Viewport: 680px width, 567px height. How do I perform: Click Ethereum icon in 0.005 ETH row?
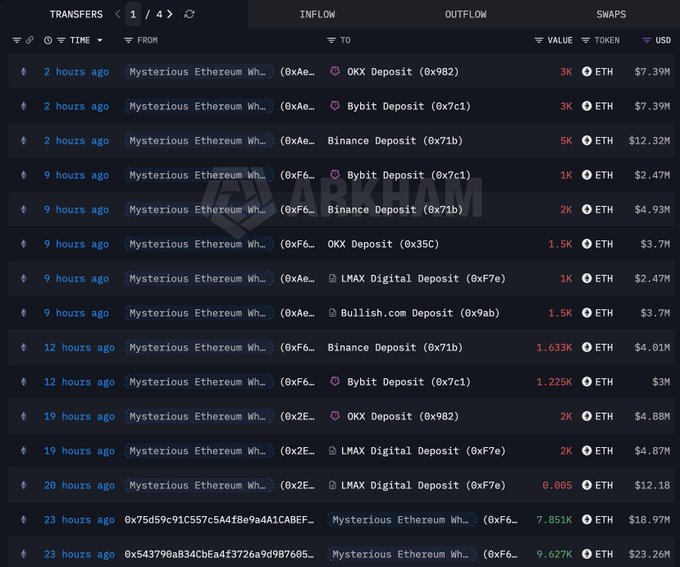[24, 485]
